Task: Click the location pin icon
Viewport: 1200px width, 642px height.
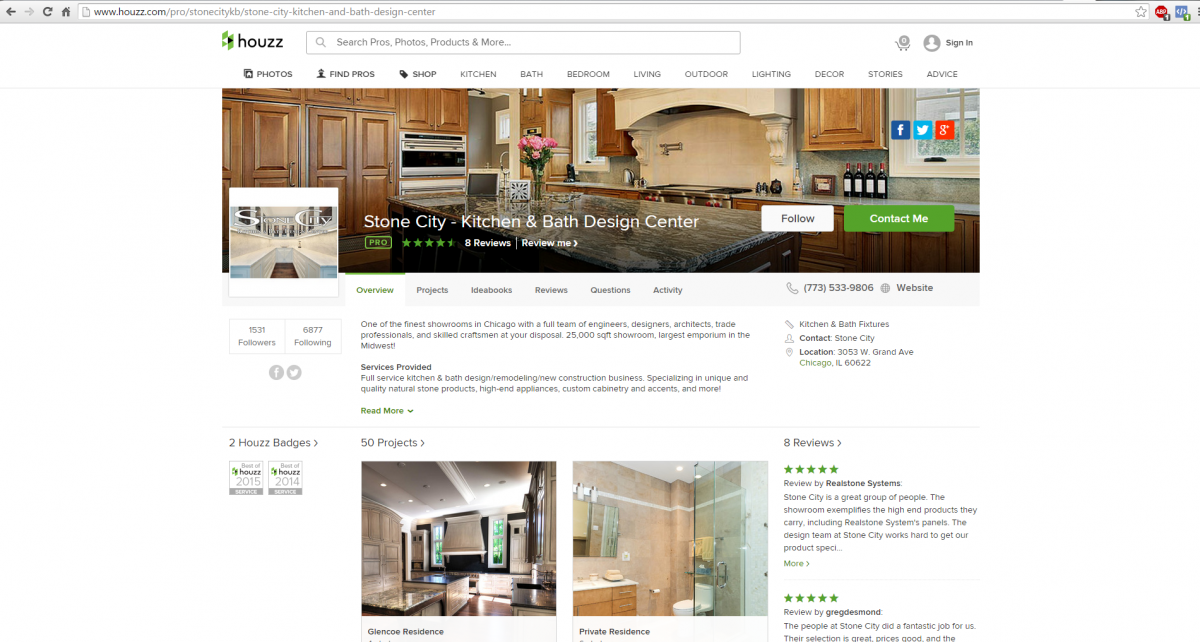Action: (x=790, y=352)
